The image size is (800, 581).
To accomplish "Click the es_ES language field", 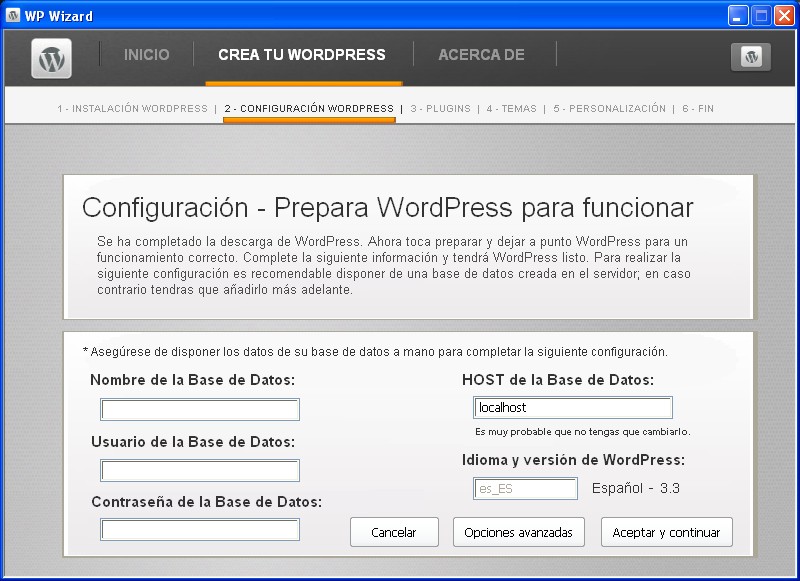I will pos(526,489).
